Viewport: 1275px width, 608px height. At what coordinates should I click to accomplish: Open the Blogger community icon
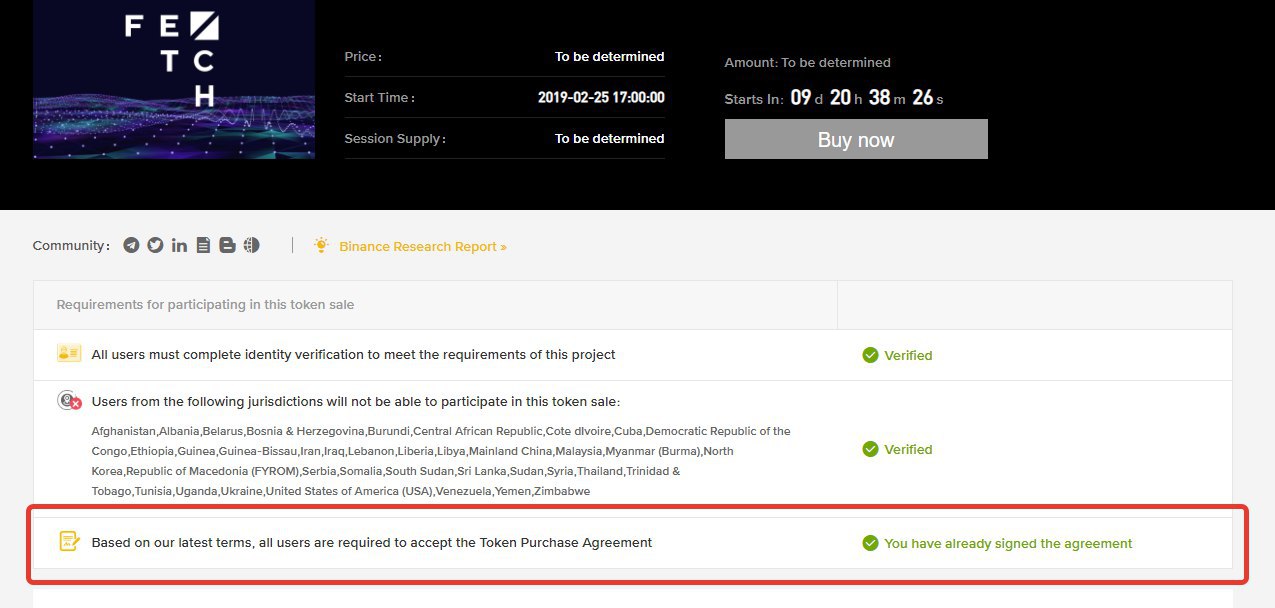(227, 245)
